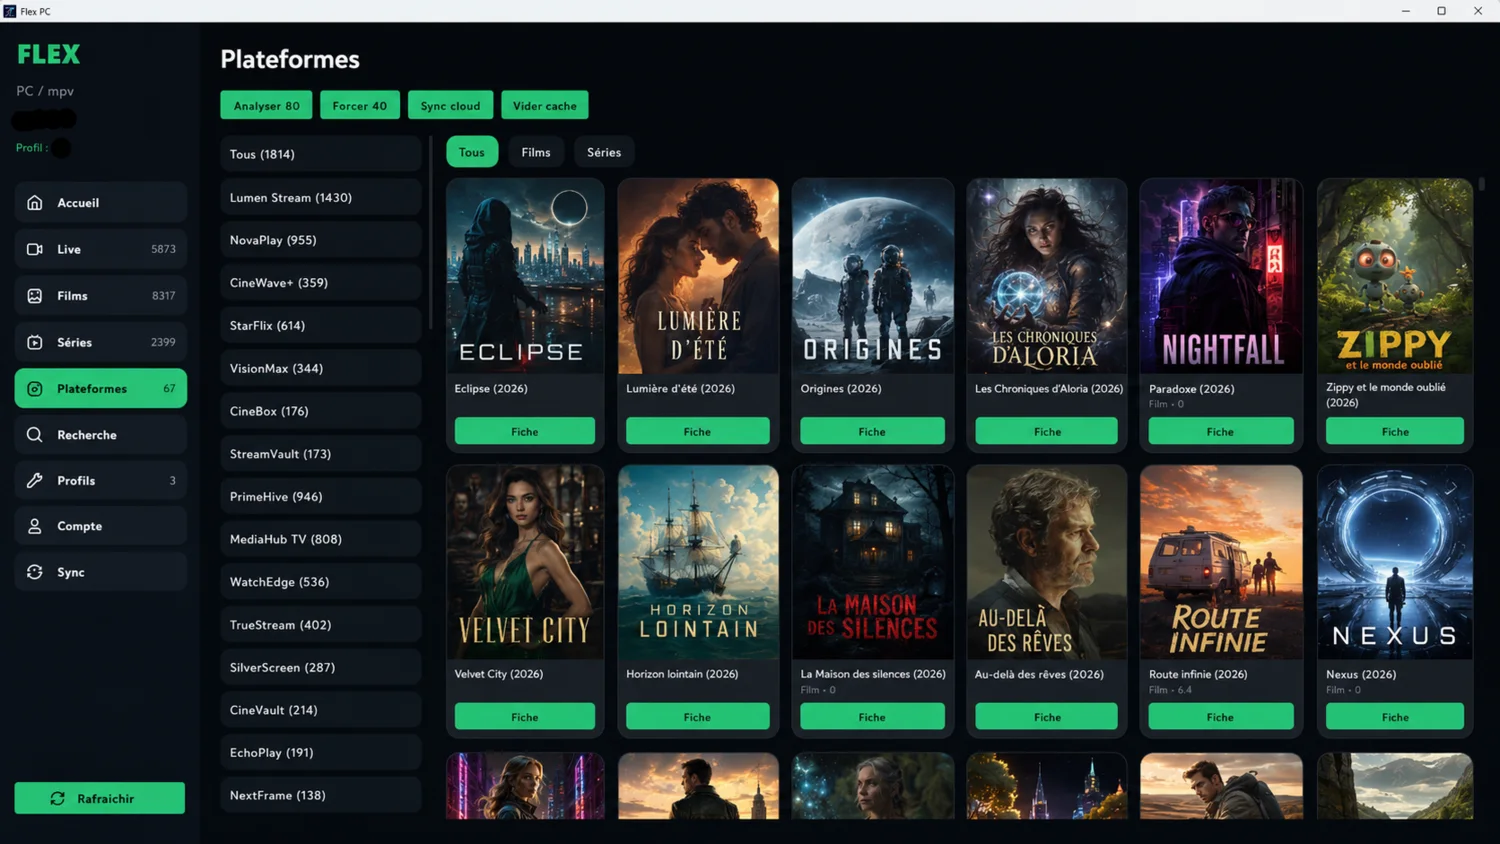
Task: Click the Origines poster thumbnail
Action: [873, 276]
